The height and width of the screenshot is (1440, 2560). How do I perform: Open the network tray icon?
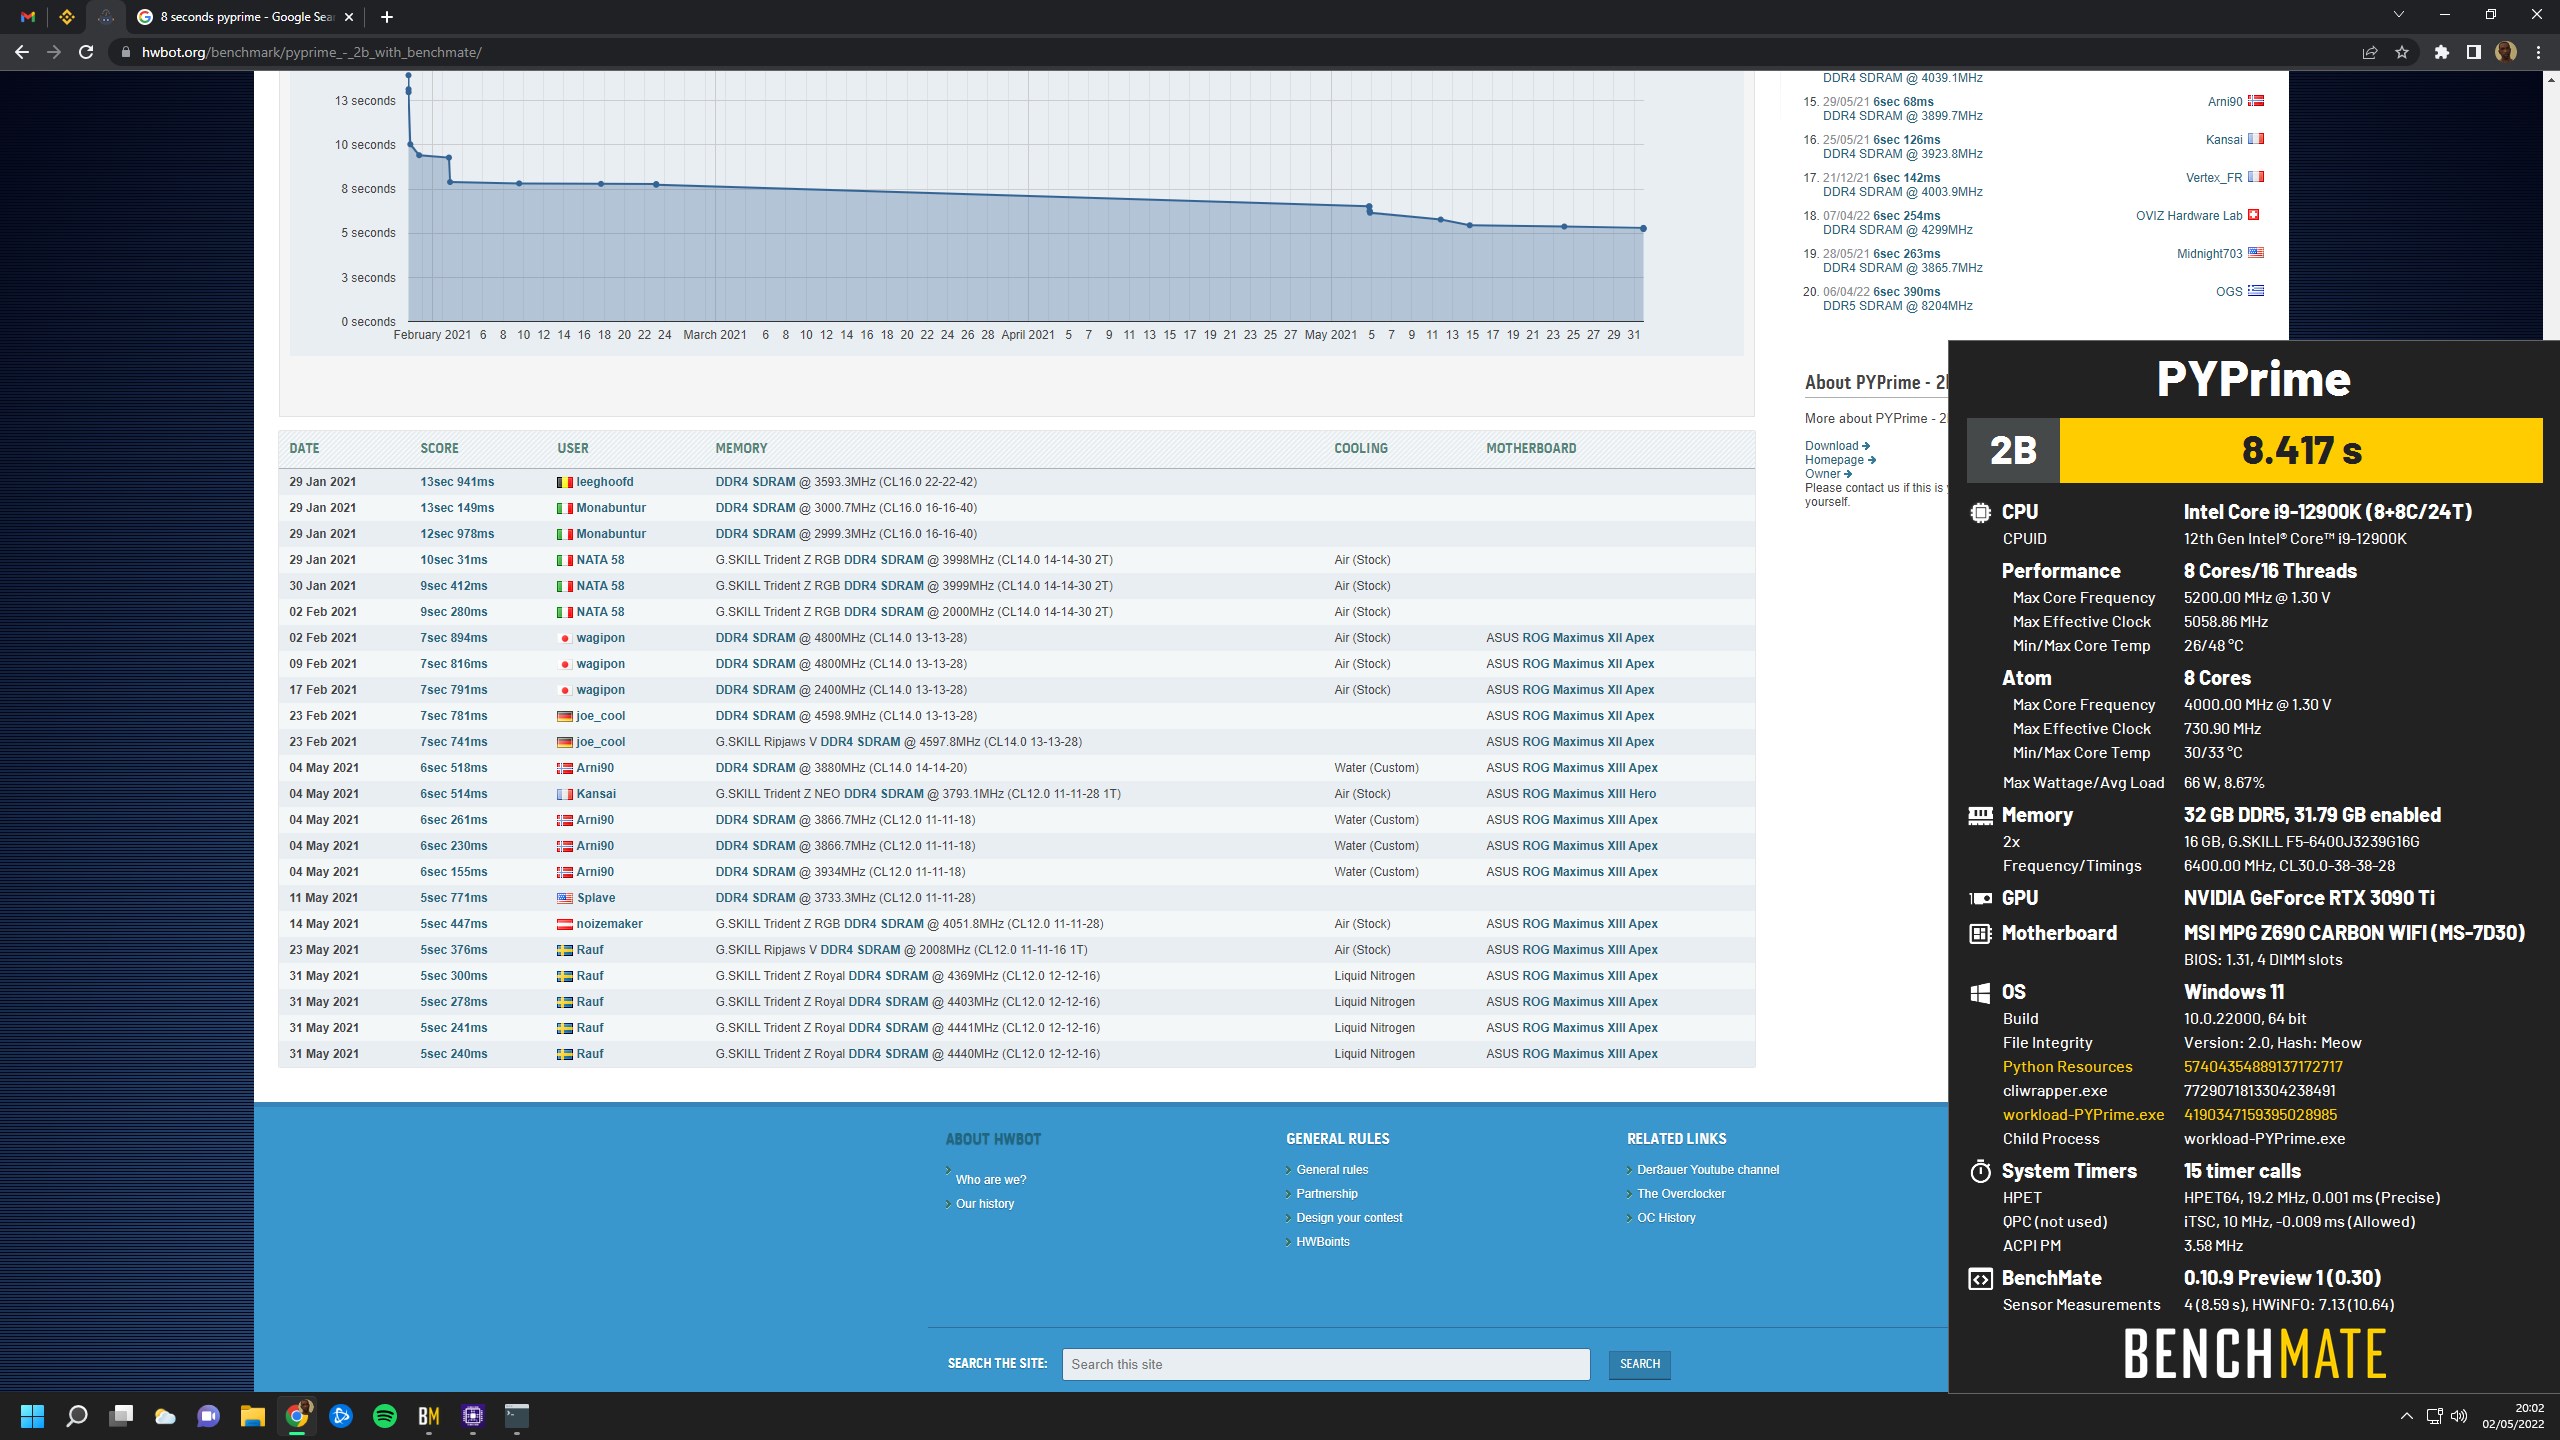(2434, 1416)
